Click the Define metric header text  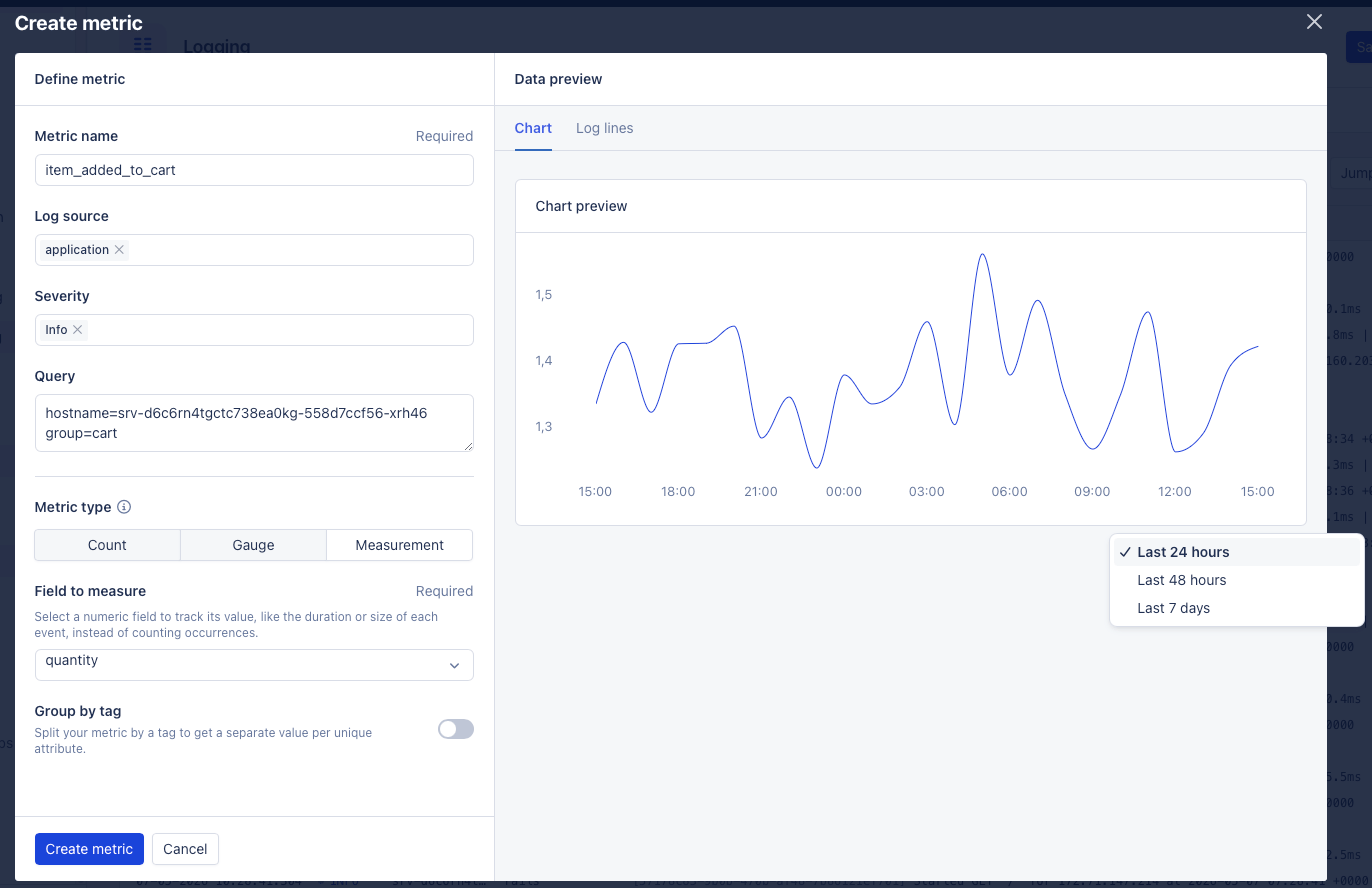coord(80,79)
